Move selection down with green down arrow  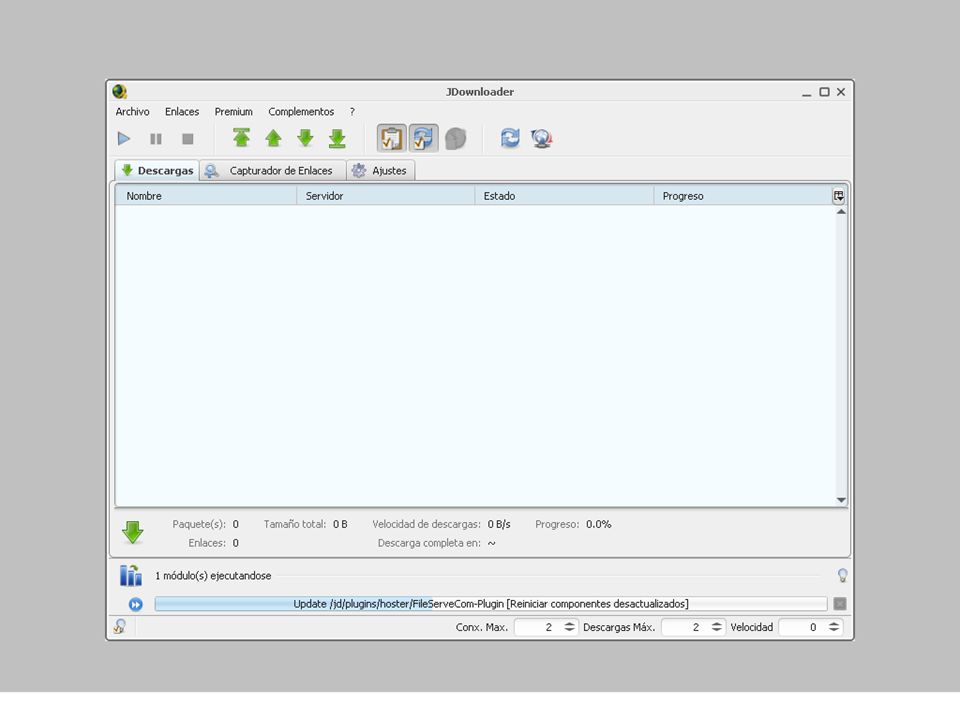click(305, 138)
